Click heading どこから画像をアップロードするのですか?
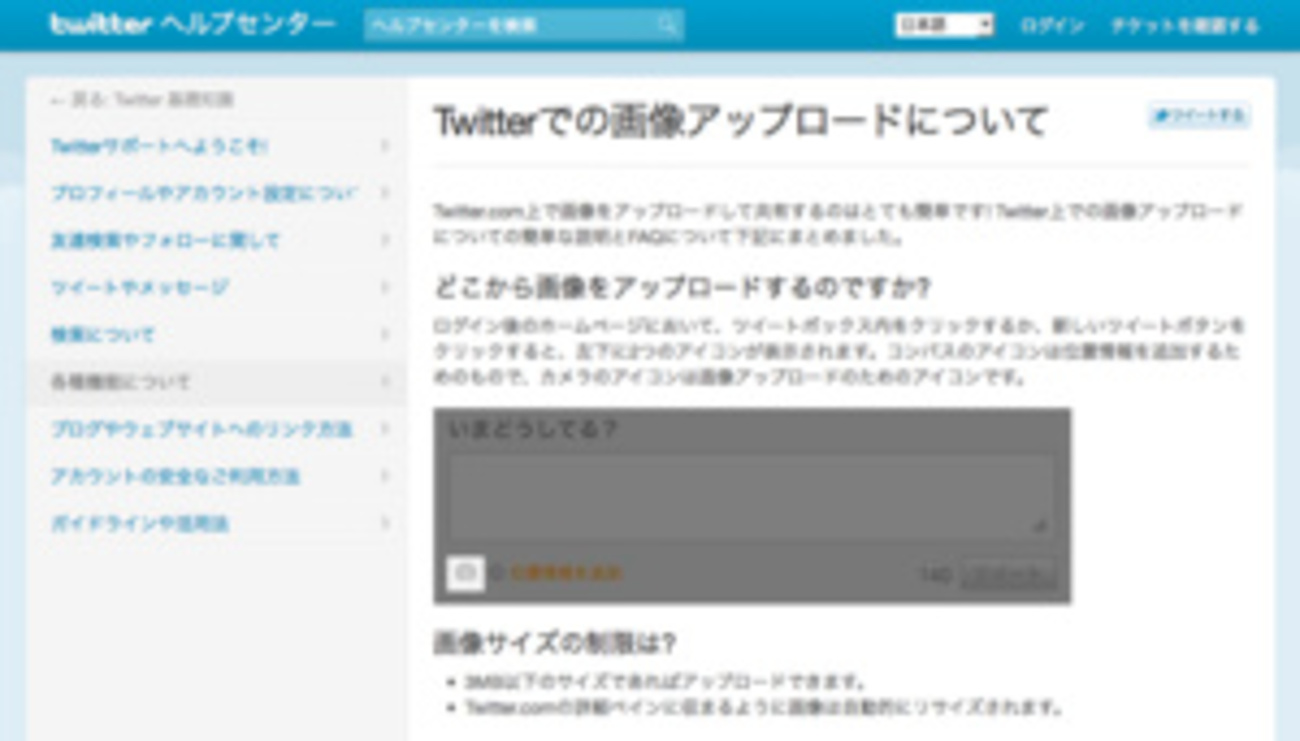 coord(682,288)
